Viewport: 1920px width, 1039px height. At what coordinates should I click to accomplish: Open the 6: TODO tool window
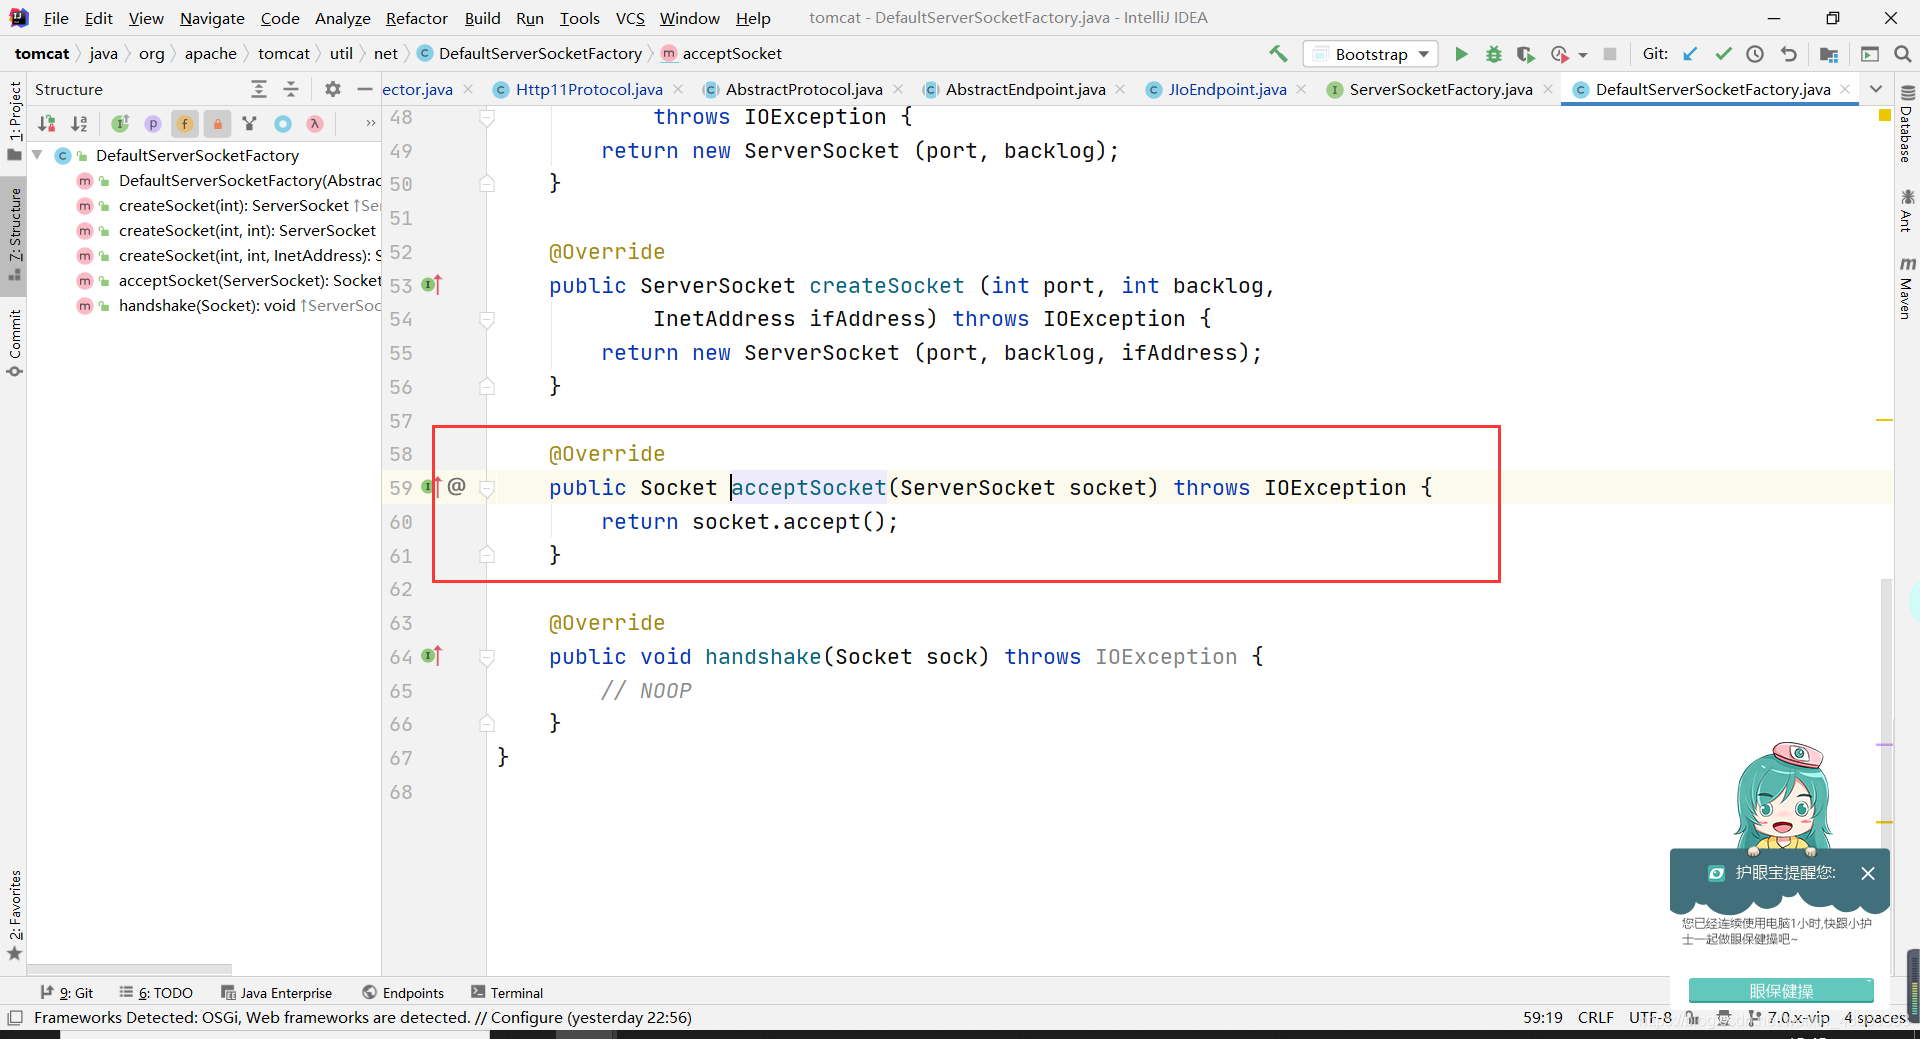coord(156,993)
